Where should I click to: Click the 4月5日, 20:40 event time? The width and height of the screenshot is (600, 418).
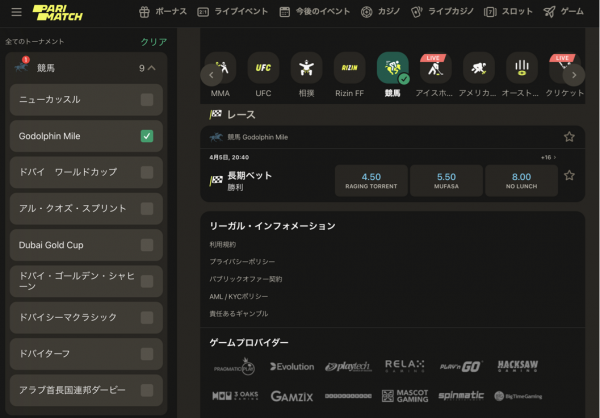[x=229, y=157]
